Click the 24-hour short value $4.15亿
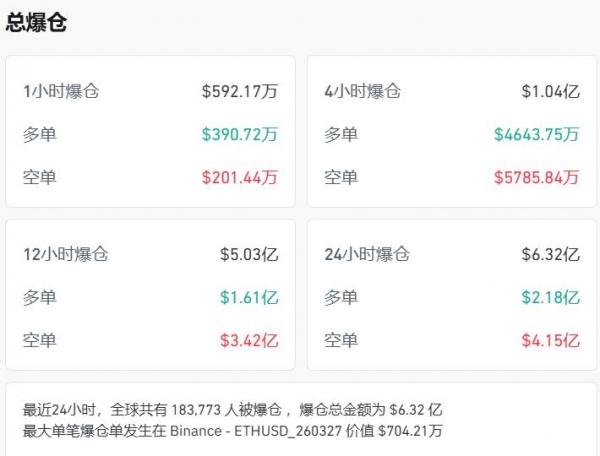Viewport: 600px width, 456px height. pos(550,341)
